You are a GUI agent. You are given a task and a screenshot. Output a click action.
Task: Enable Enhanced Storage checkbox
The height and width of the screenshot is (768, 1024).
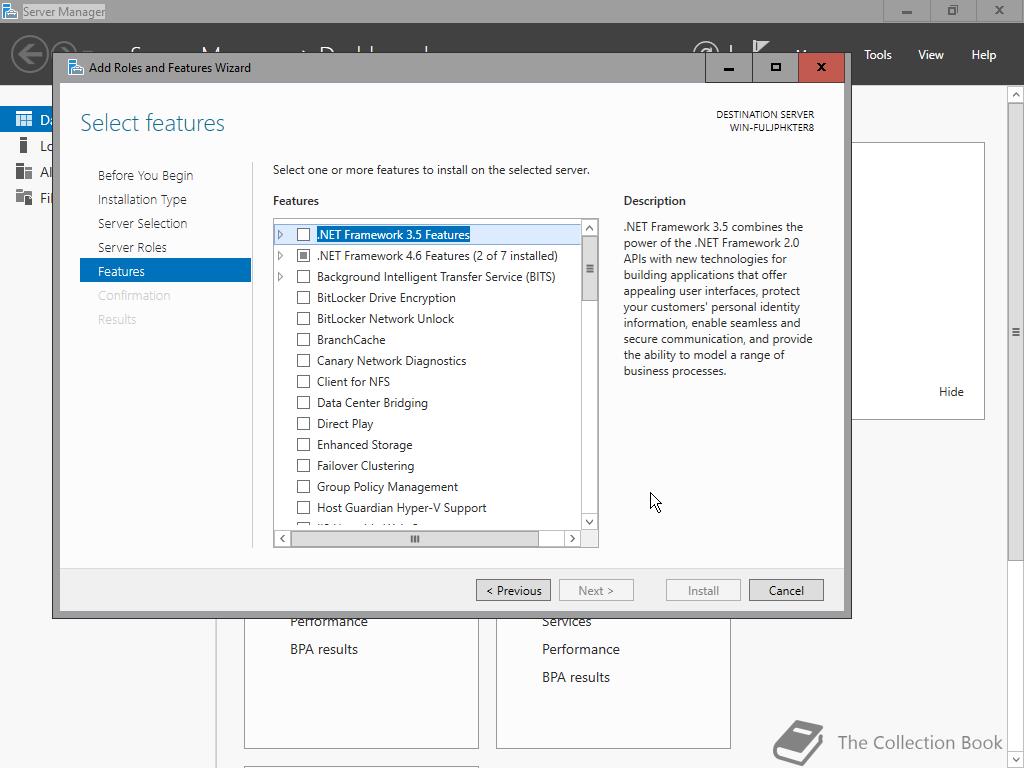(303, 444)
